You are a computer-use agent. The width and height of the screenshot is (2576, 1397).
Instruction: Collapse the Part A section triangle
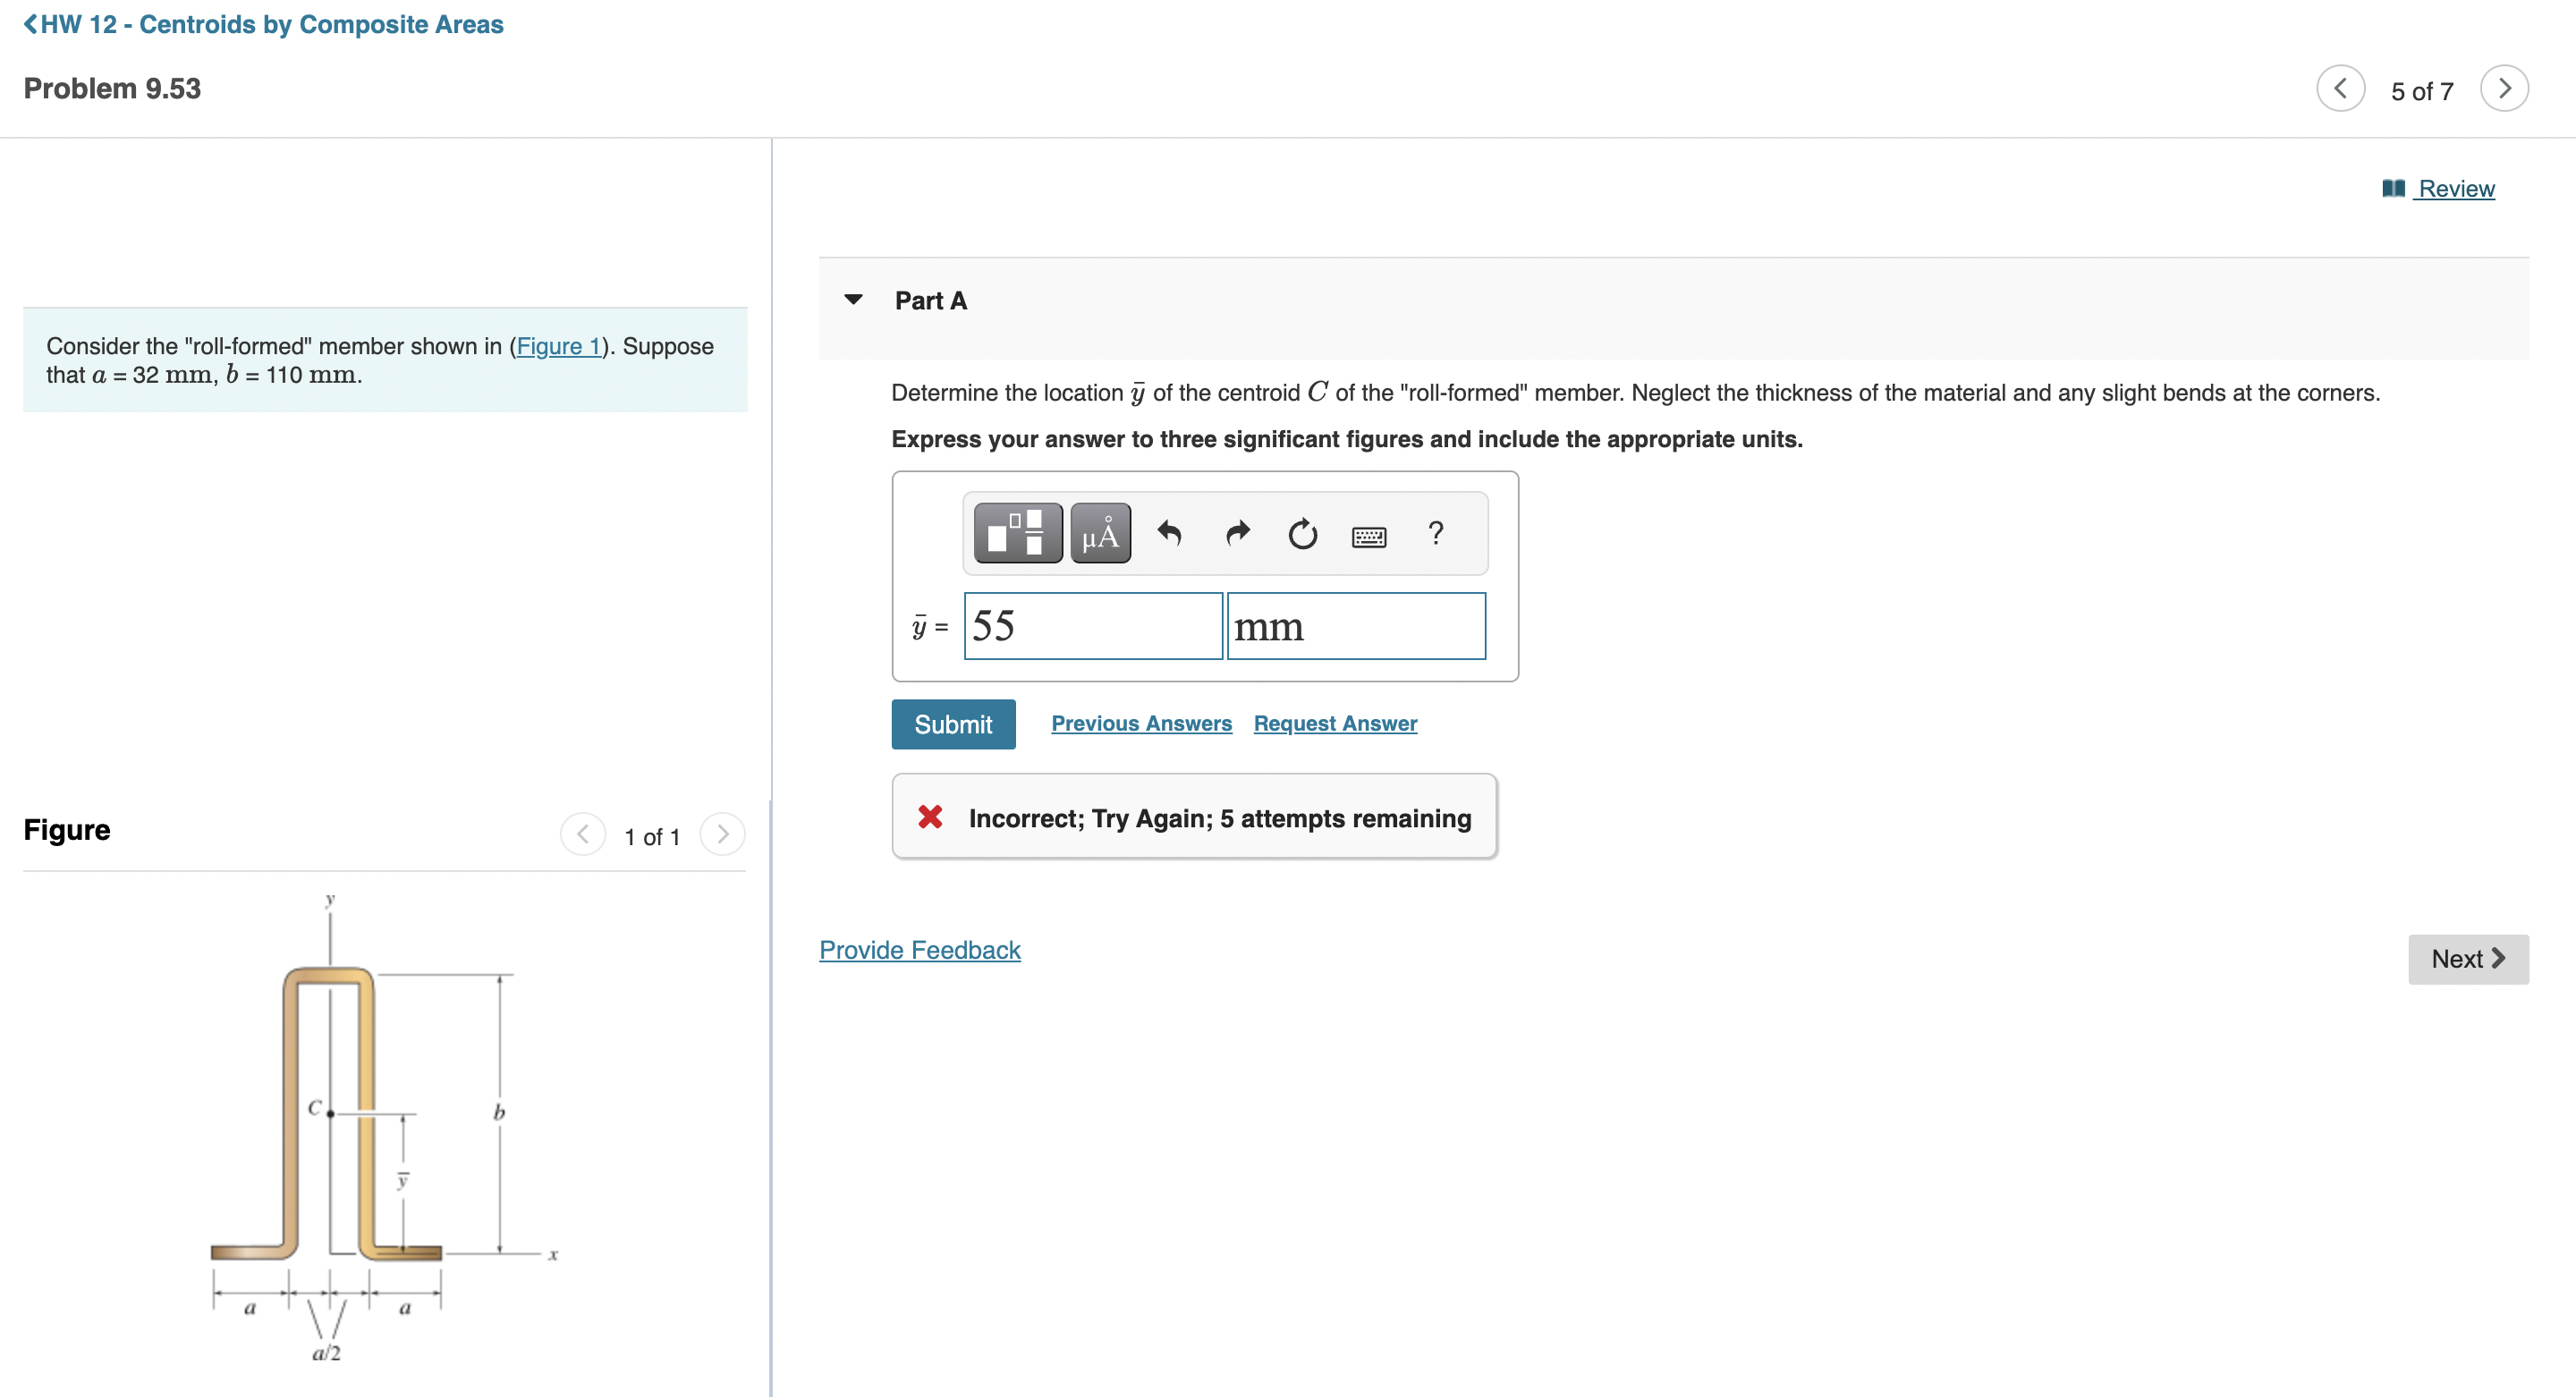pyautogui.click(x=853, y=299)
